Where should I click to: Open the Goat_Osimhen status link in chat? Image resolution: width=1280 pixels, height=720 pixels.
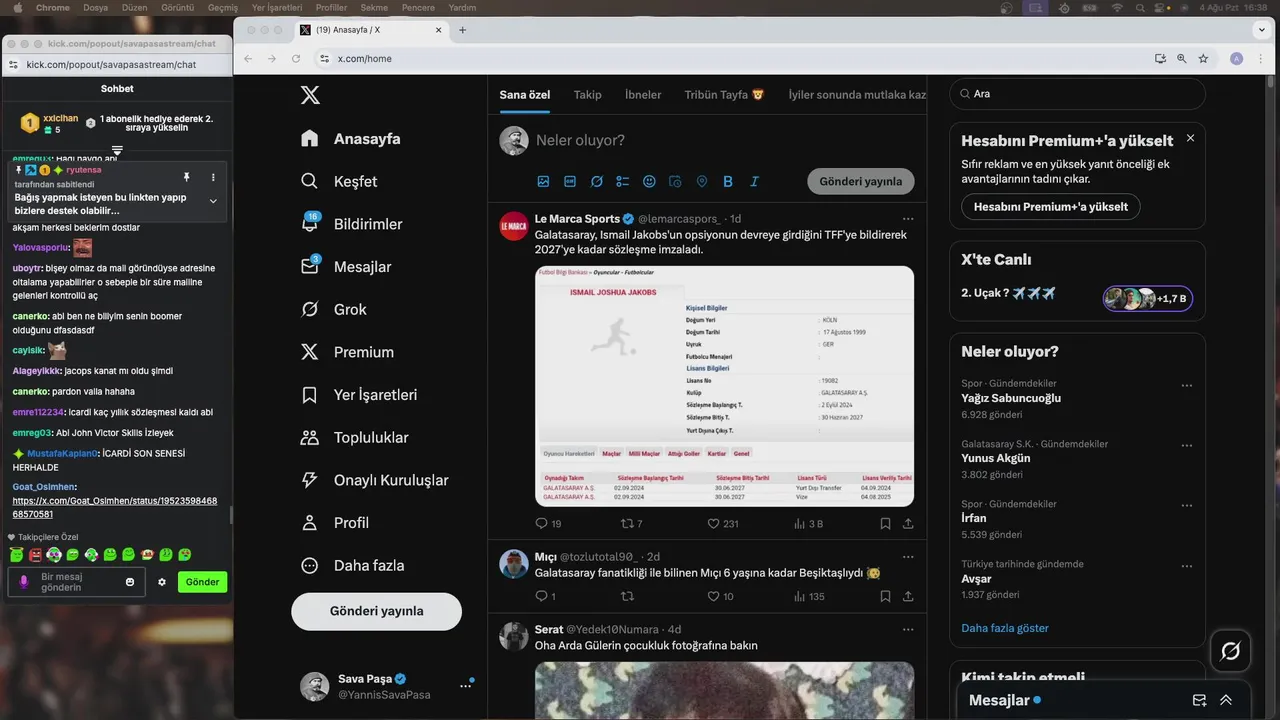pyautogui.click(x=115, y=507)
